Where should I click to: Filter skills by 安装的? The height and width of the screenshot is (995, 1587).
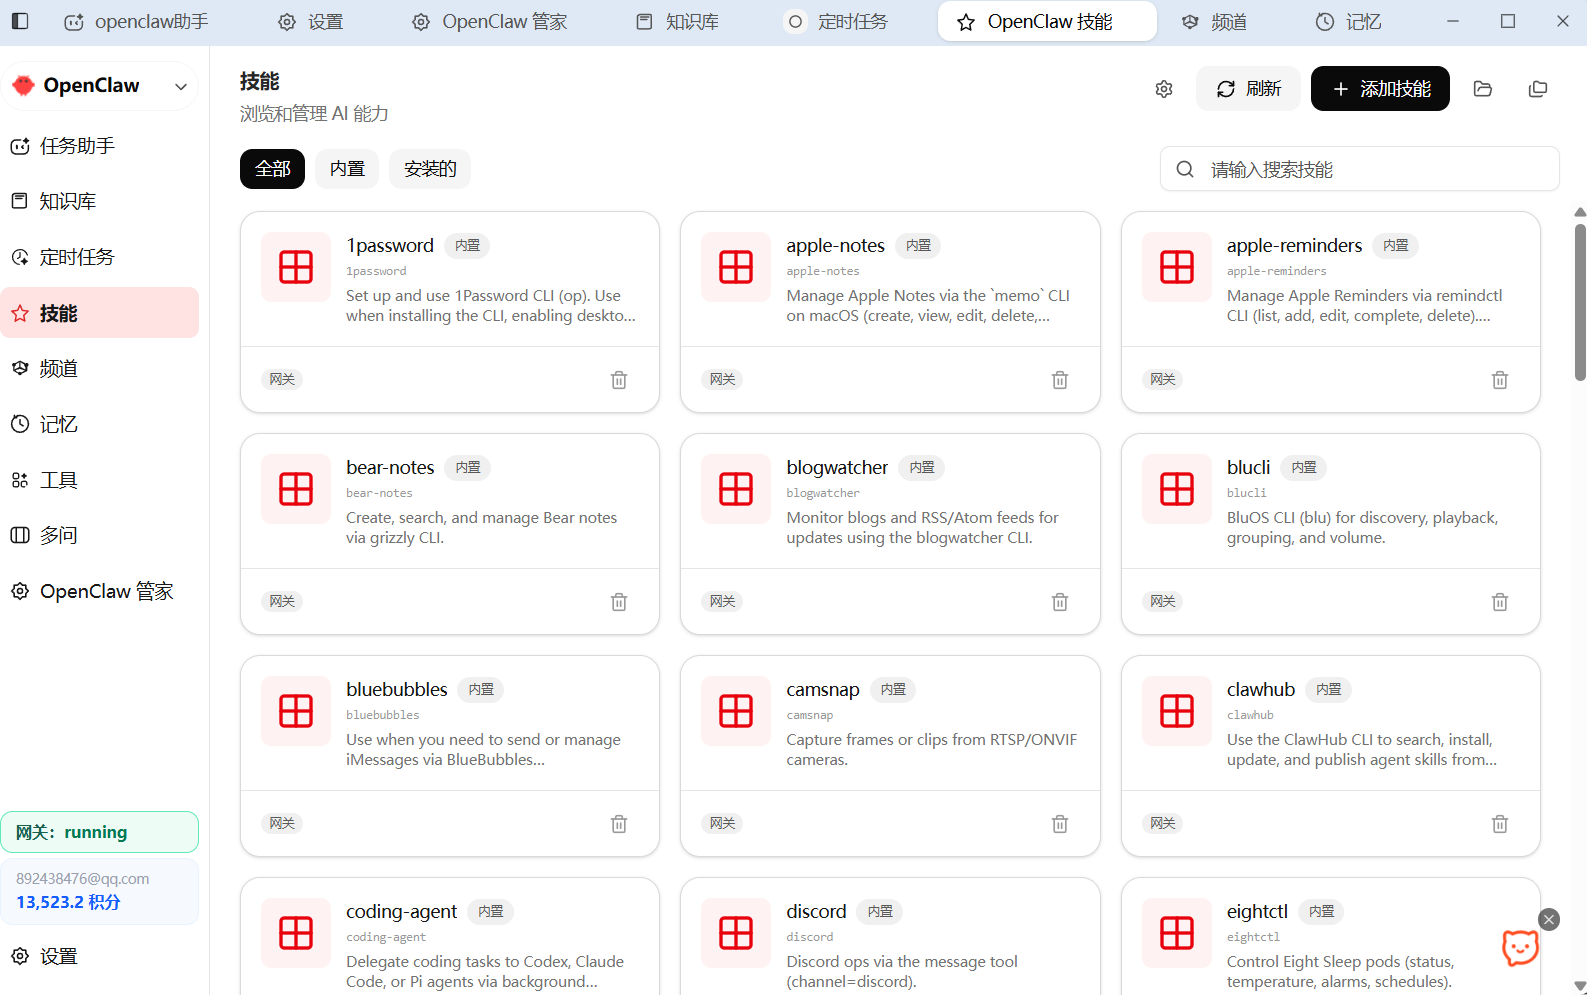430,169
